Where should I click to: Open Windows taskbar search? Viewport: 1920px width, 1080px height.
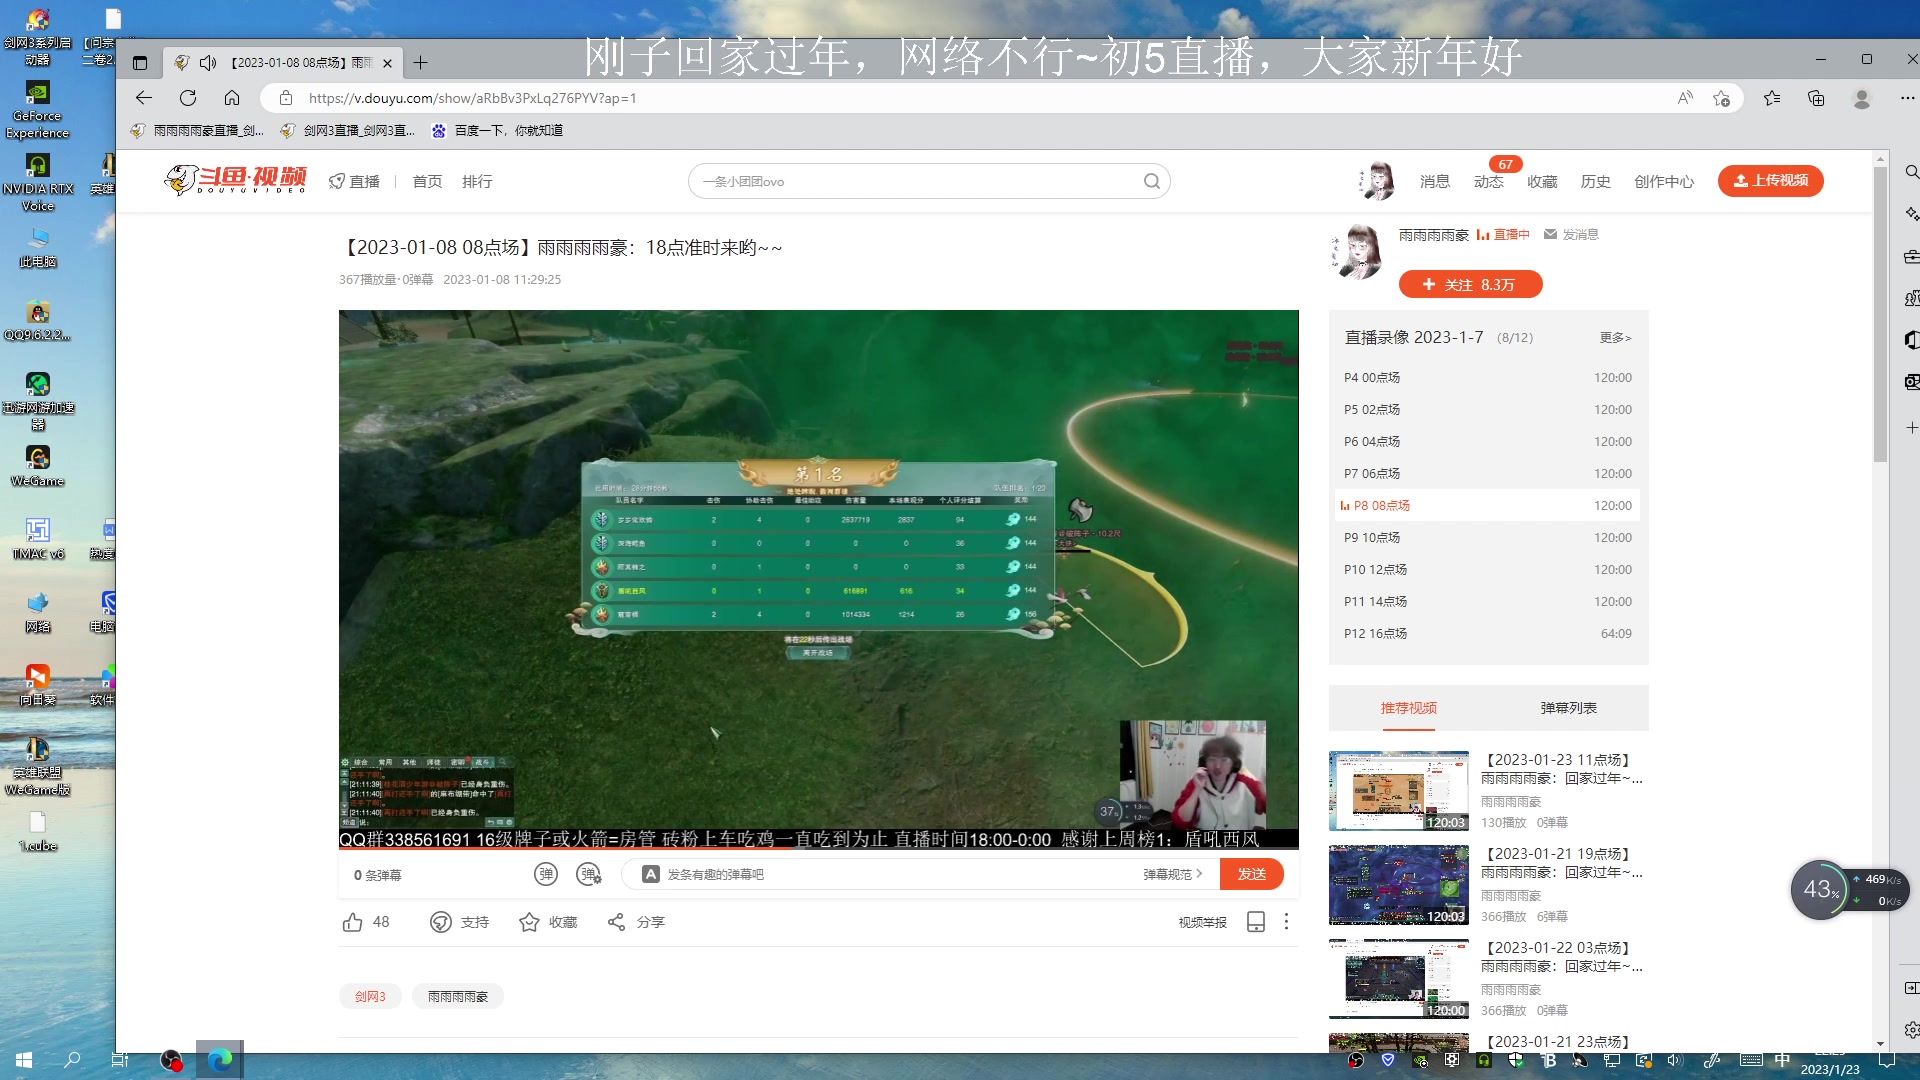72,1060
